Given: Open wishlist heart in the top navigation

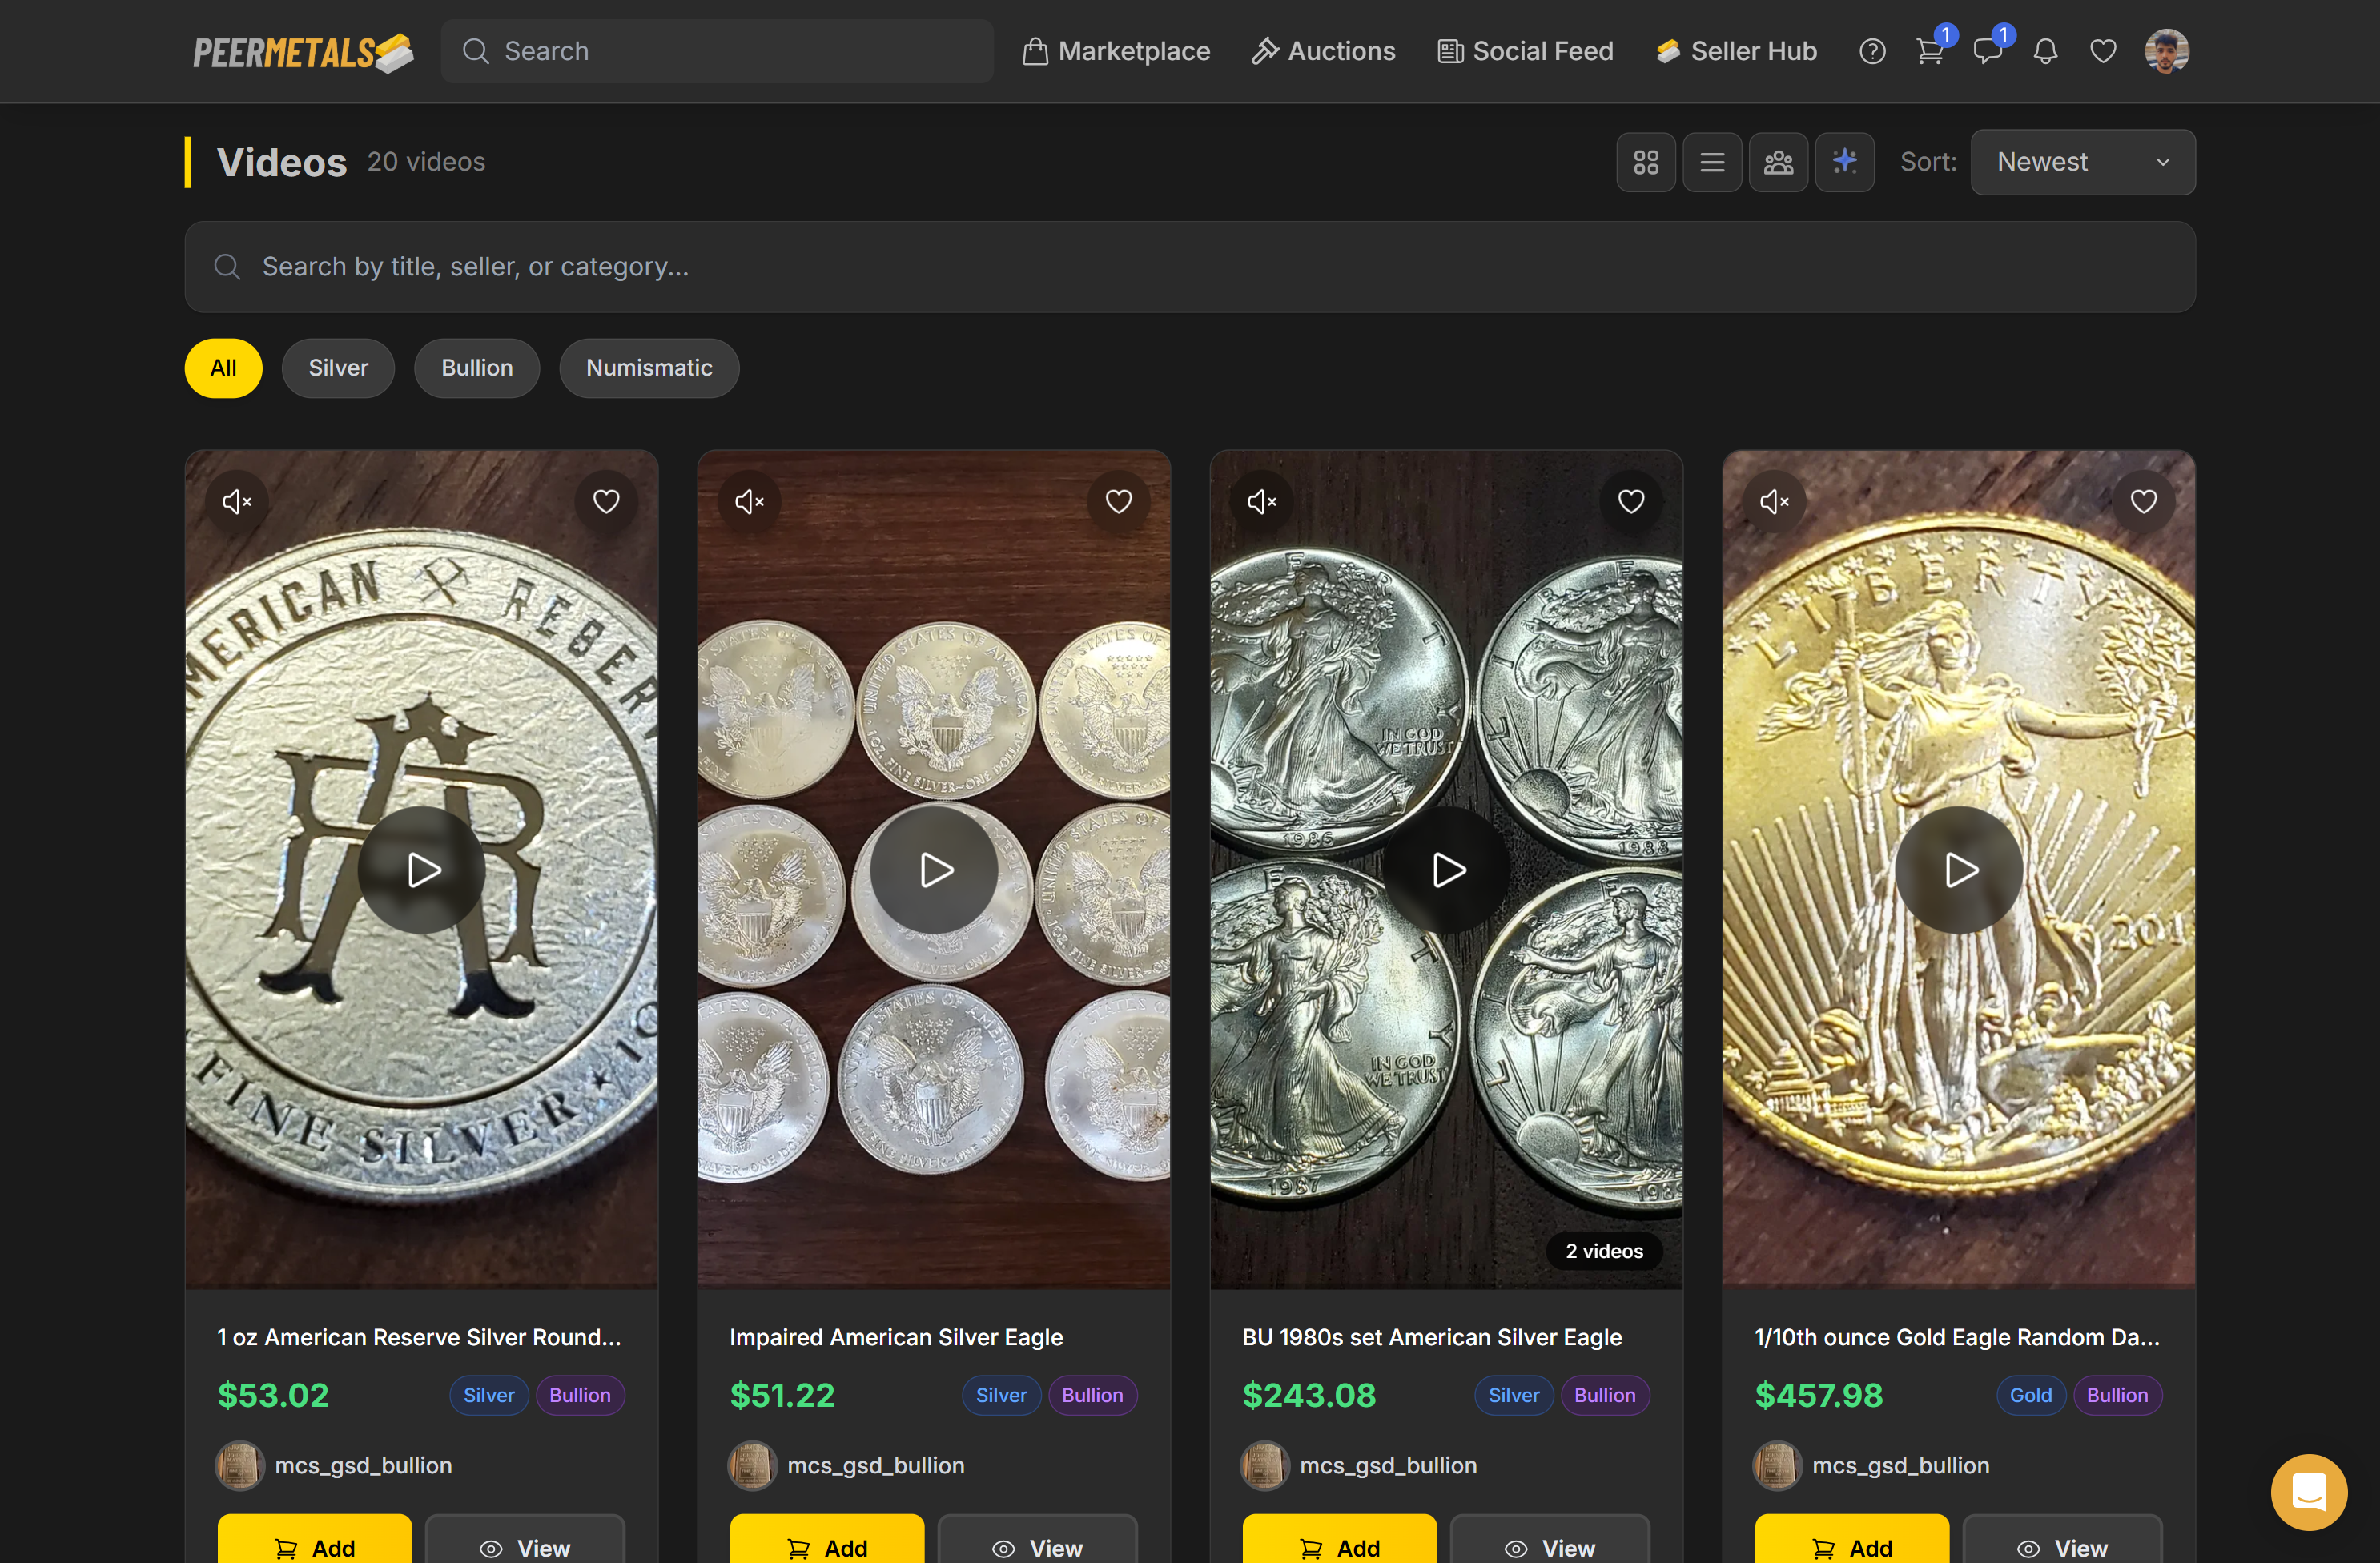Looking at the screenshot, I should click(x=2103, y=51).
